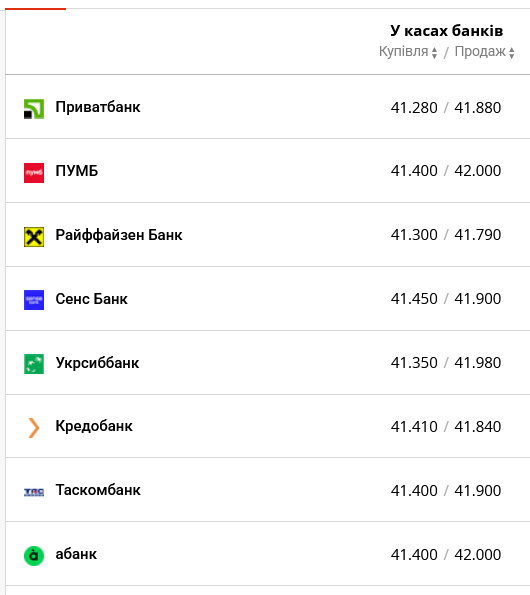The image size is (530, 595).
Task: Open the Приватбанк bank link
Action: point(98,107)
